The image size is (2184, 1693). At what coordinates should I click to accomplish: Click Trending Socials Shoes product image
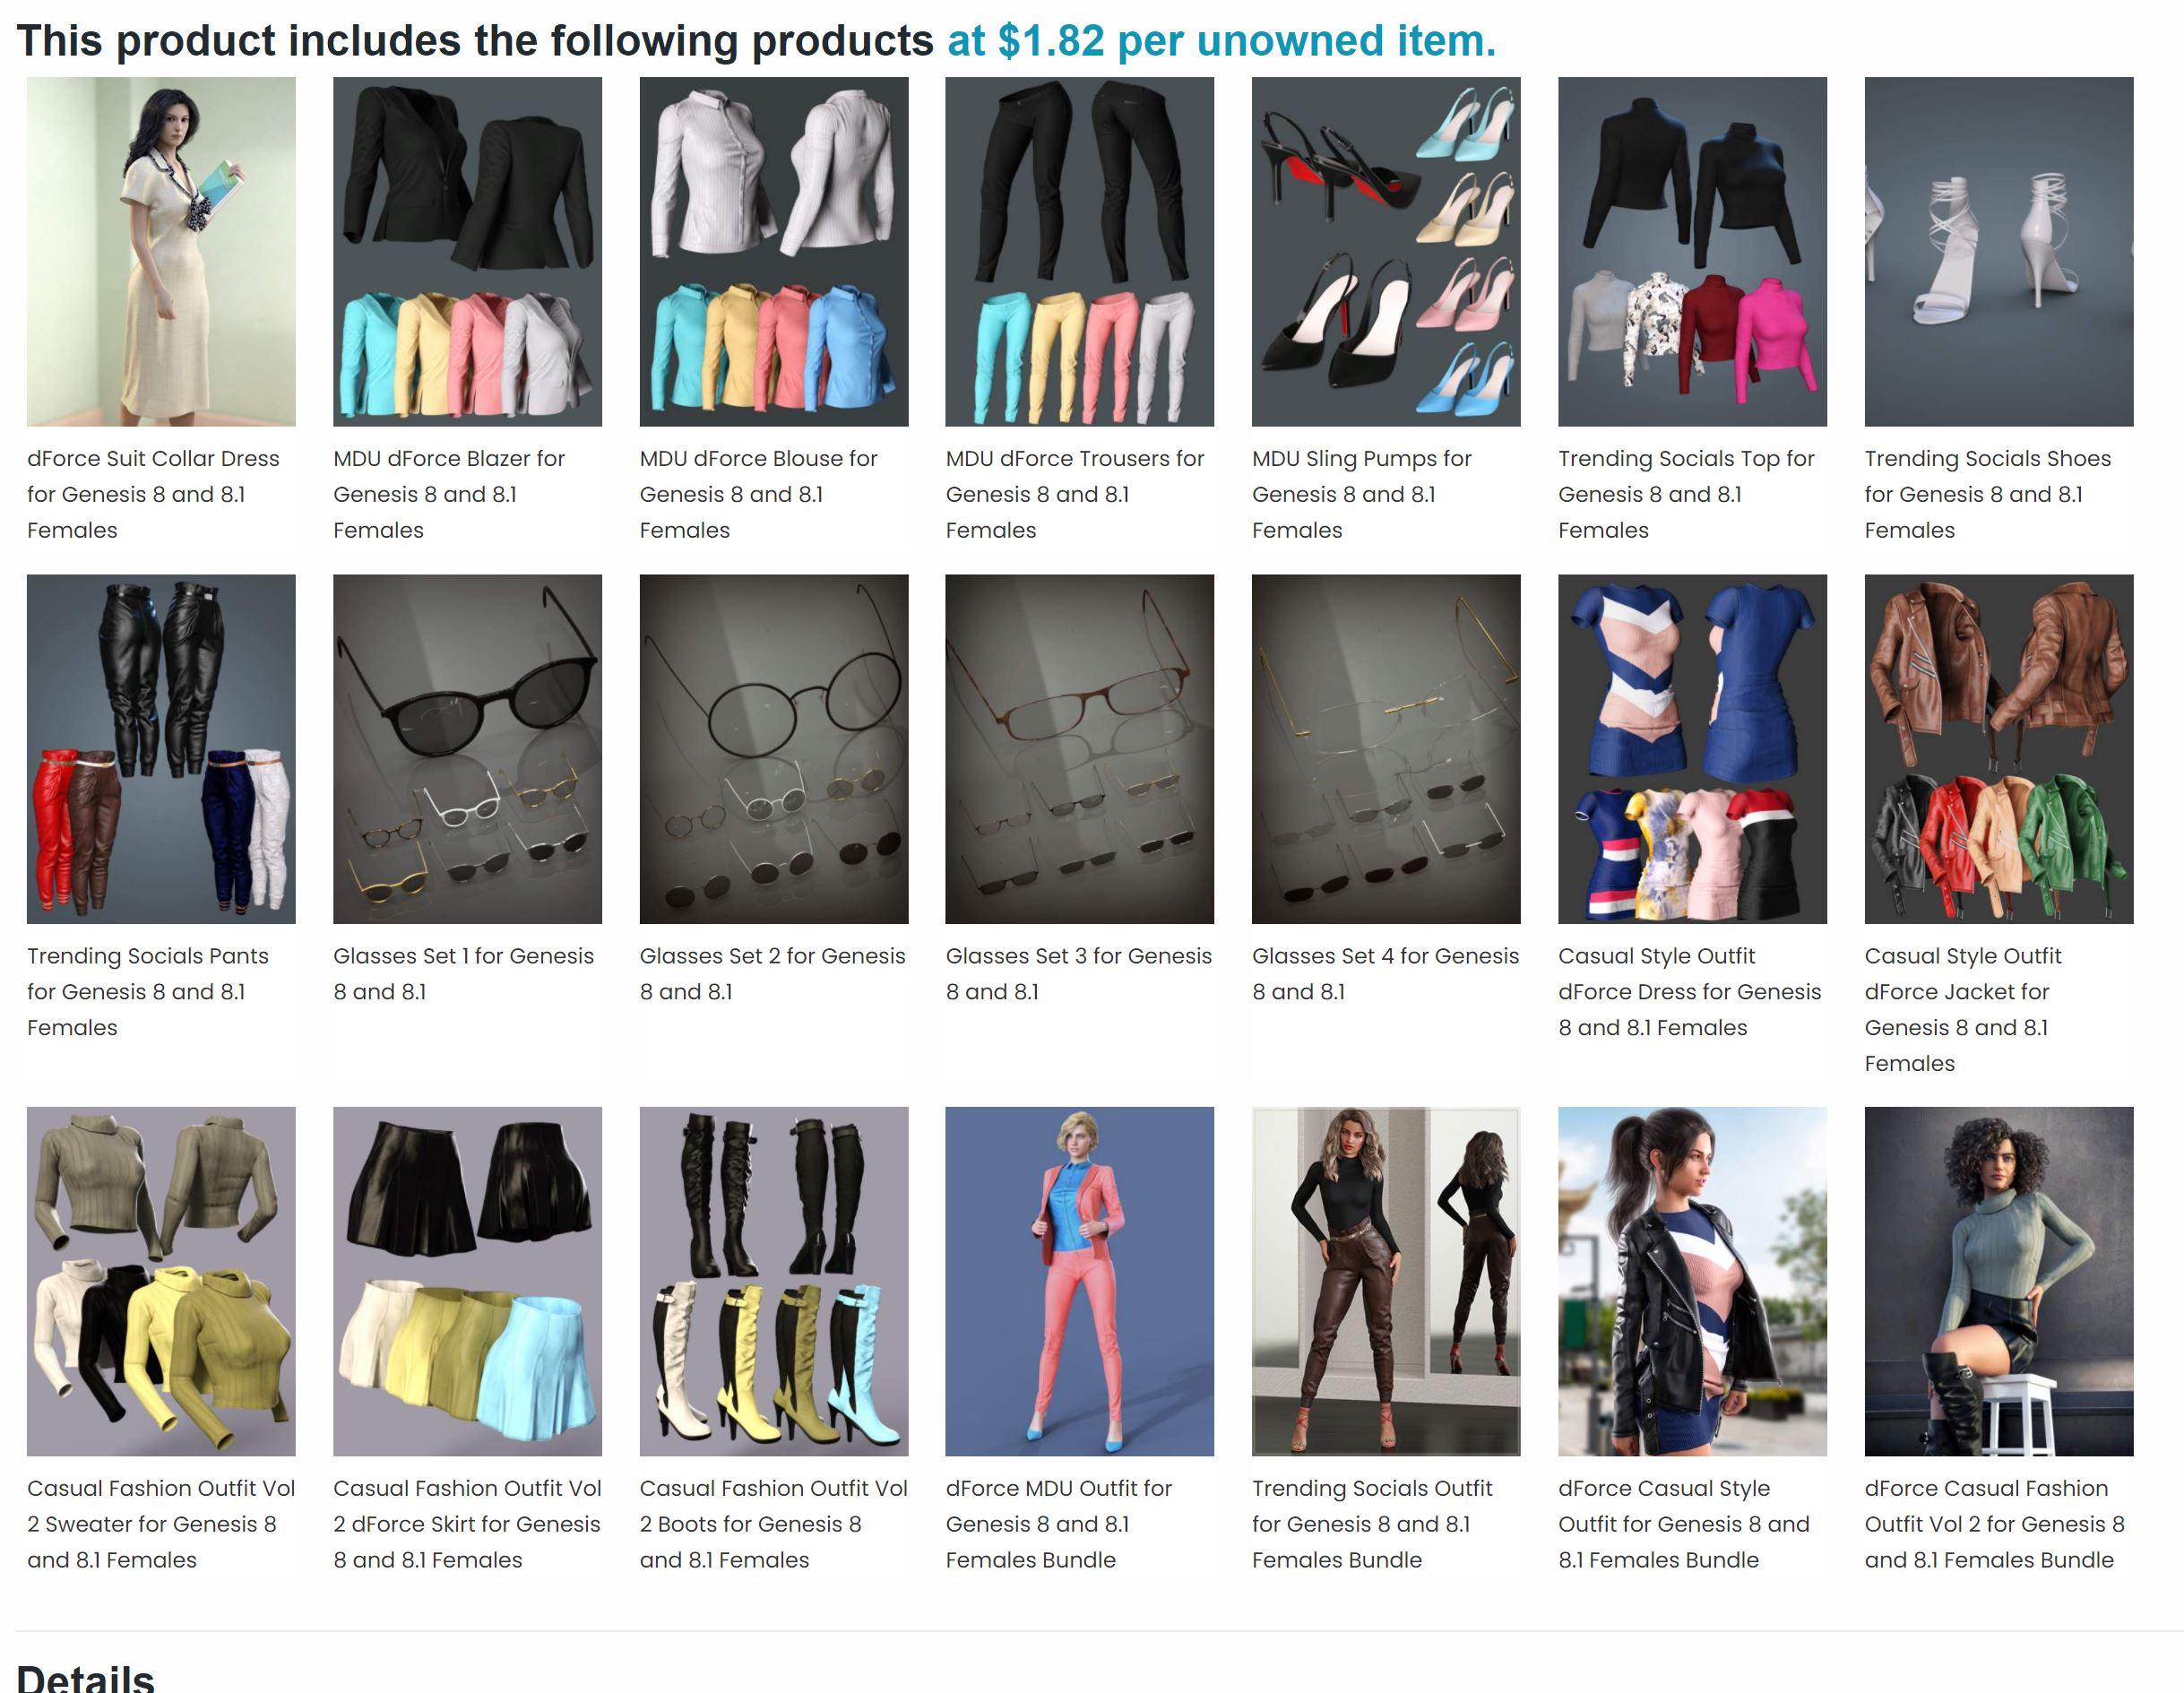click(x=1998, y=251)
